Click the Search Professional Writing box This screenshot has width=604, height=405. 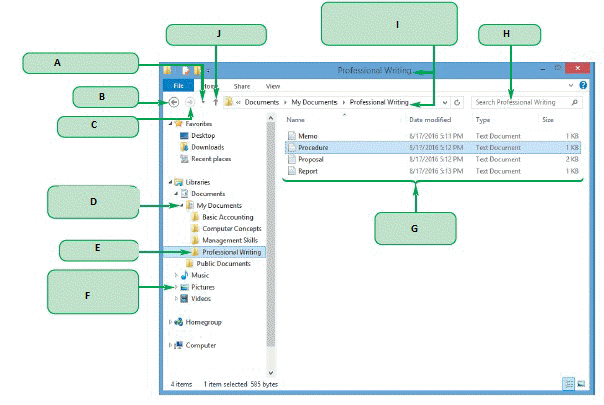[x=520, y=102]
